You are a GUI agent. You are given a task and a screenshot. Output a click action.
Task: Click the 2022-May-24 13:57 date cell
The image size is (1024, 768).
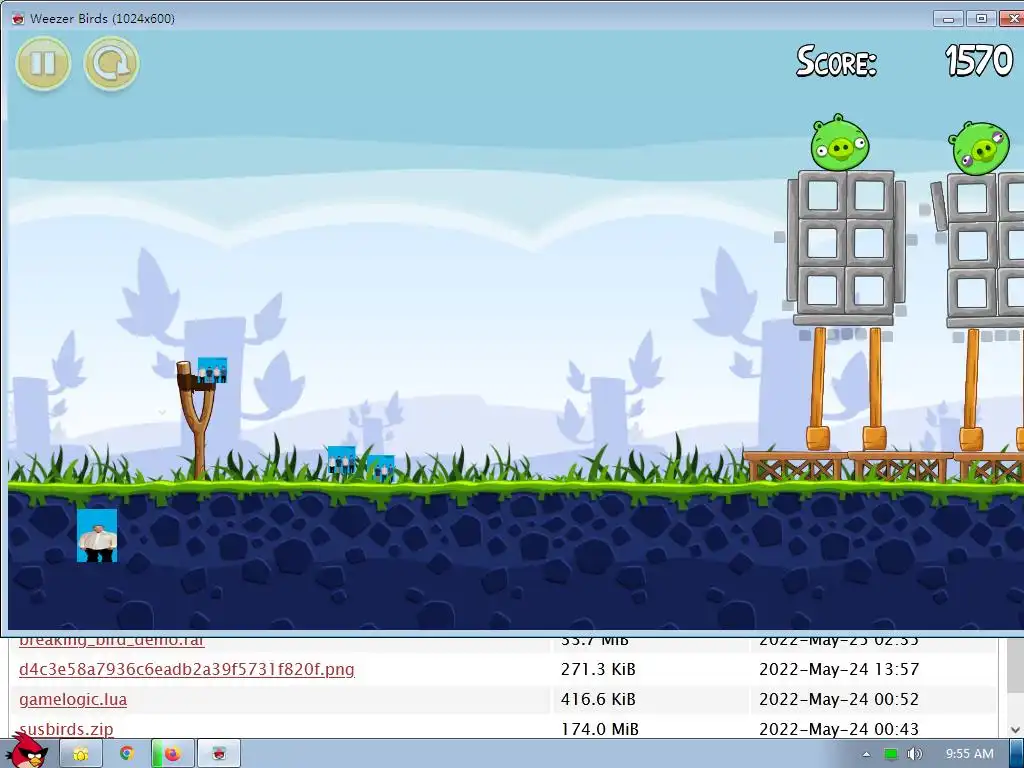[x=839, y=669]
